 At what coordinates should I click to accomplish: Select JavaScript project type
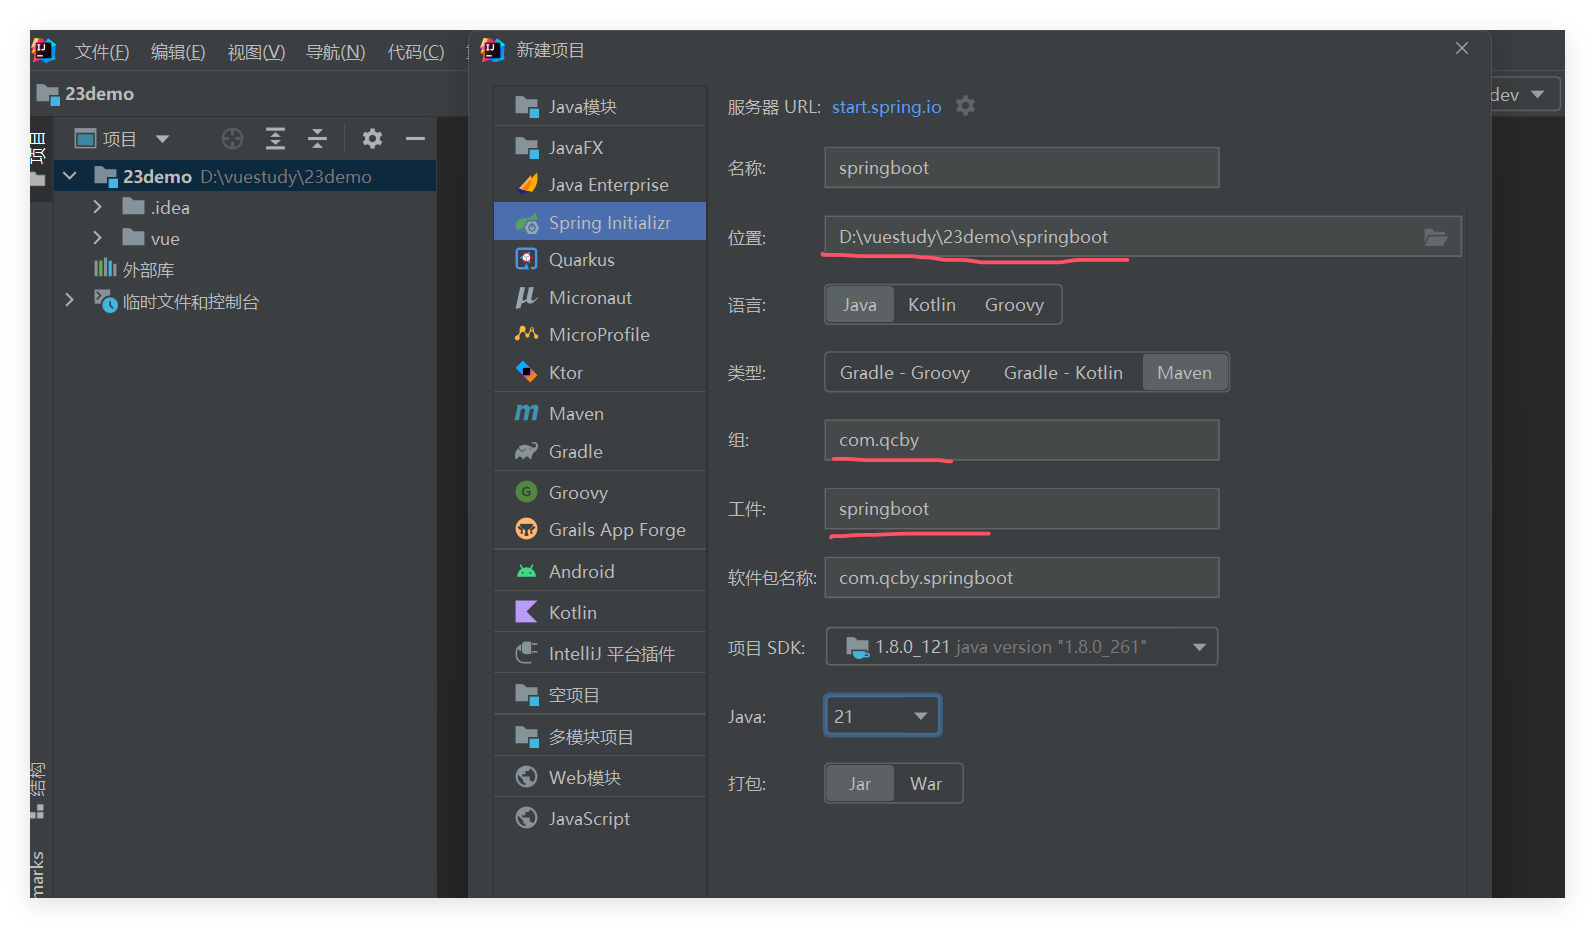600,818
